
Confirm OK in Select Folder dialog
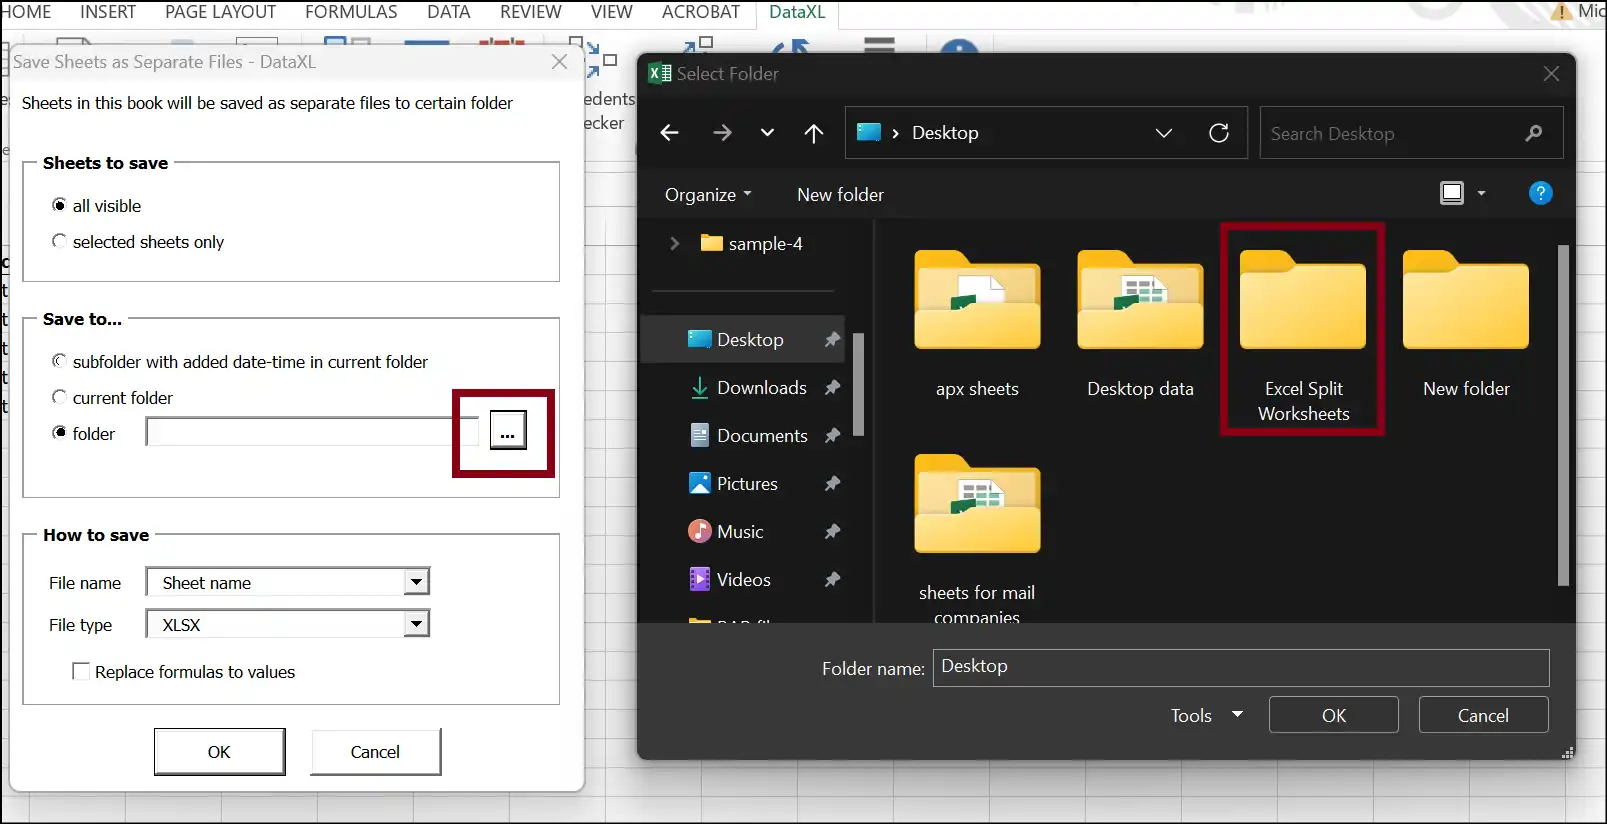tap(1334, 715)
